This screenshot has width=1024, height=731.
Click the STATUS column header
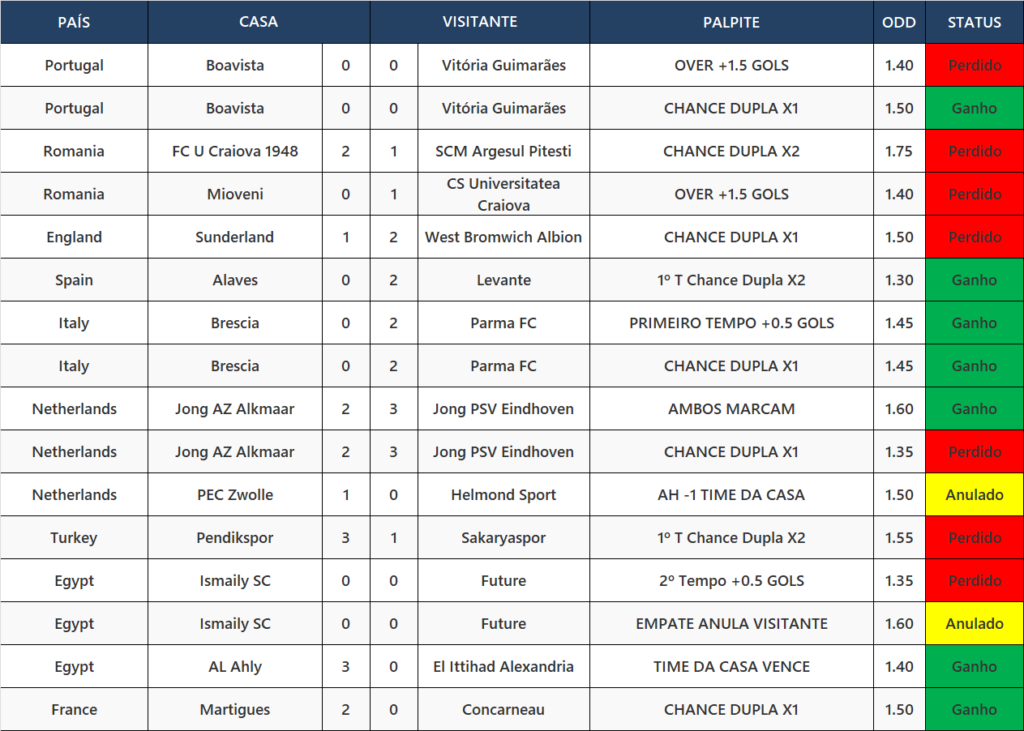pyautogui.click(x=974, y=22)
